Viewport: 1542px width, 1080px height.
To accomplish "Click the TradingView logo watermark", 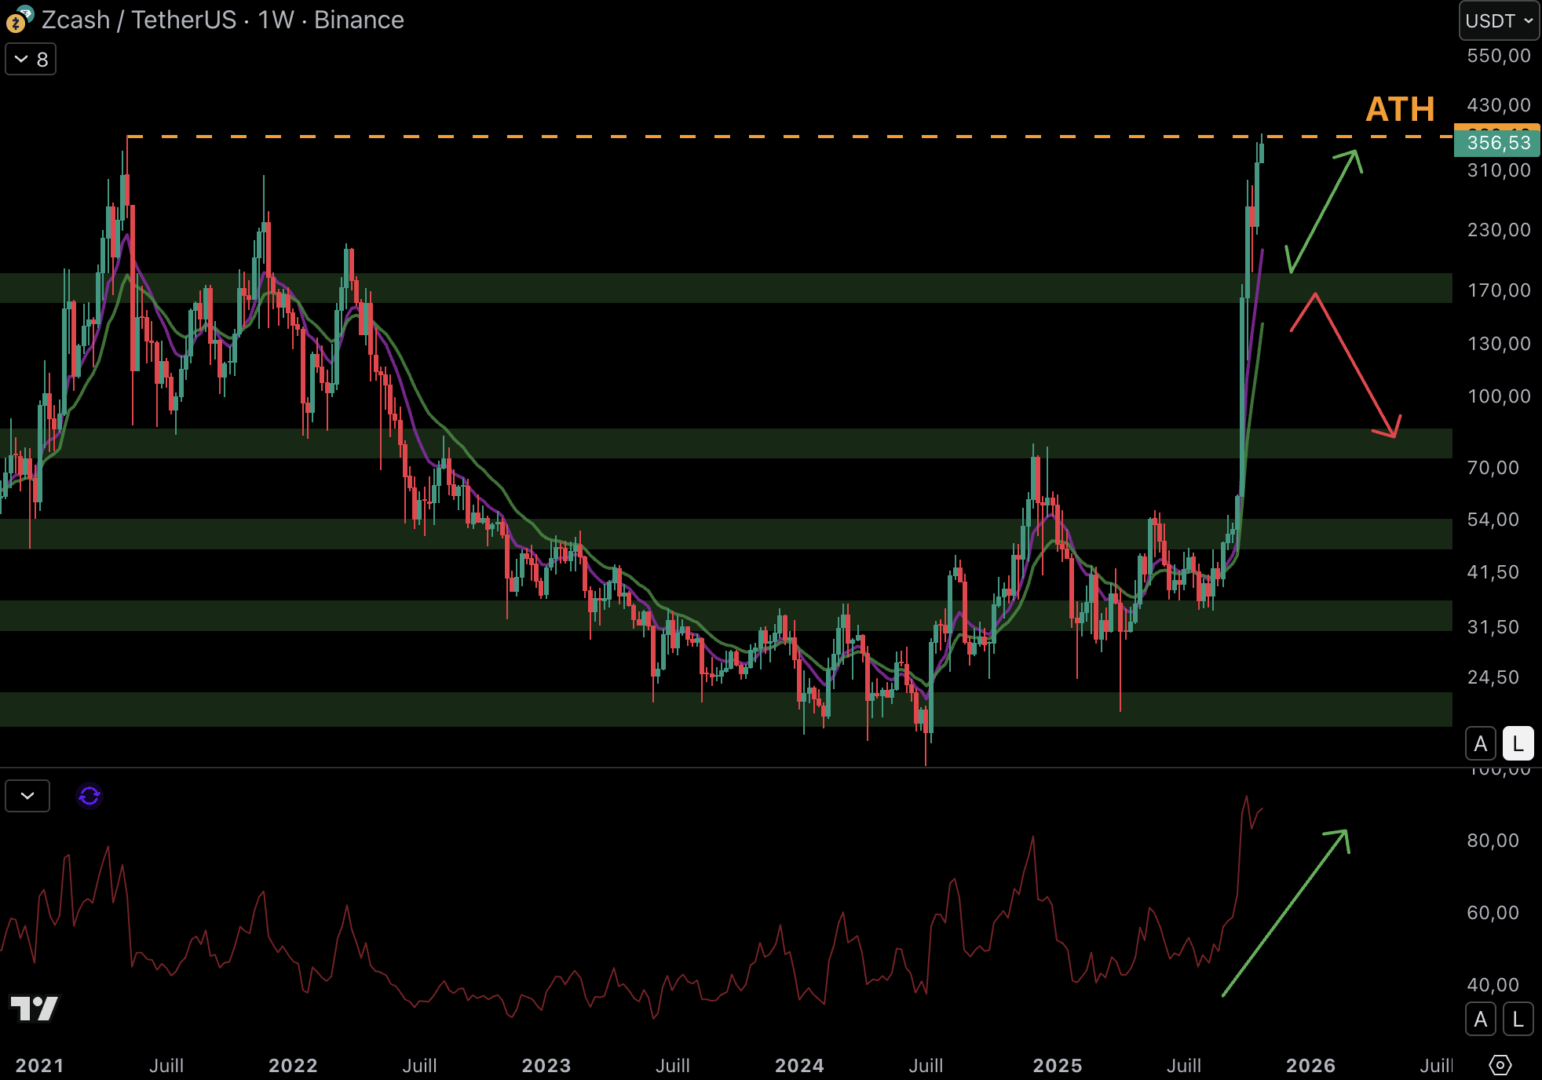I will pos(34,1008).
